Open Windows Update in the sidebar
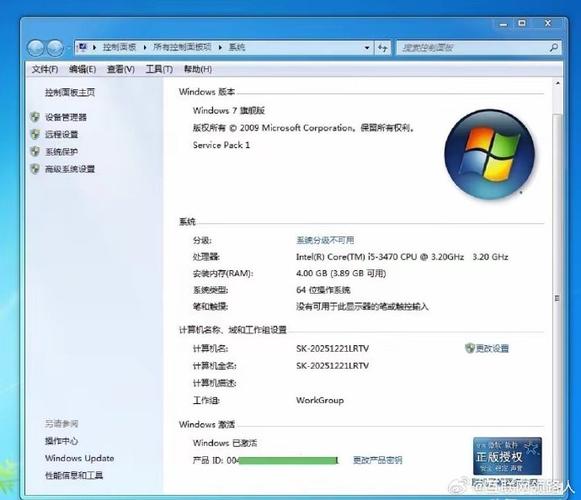Screen dimensions: 581x500 click(x=79, y=458)
